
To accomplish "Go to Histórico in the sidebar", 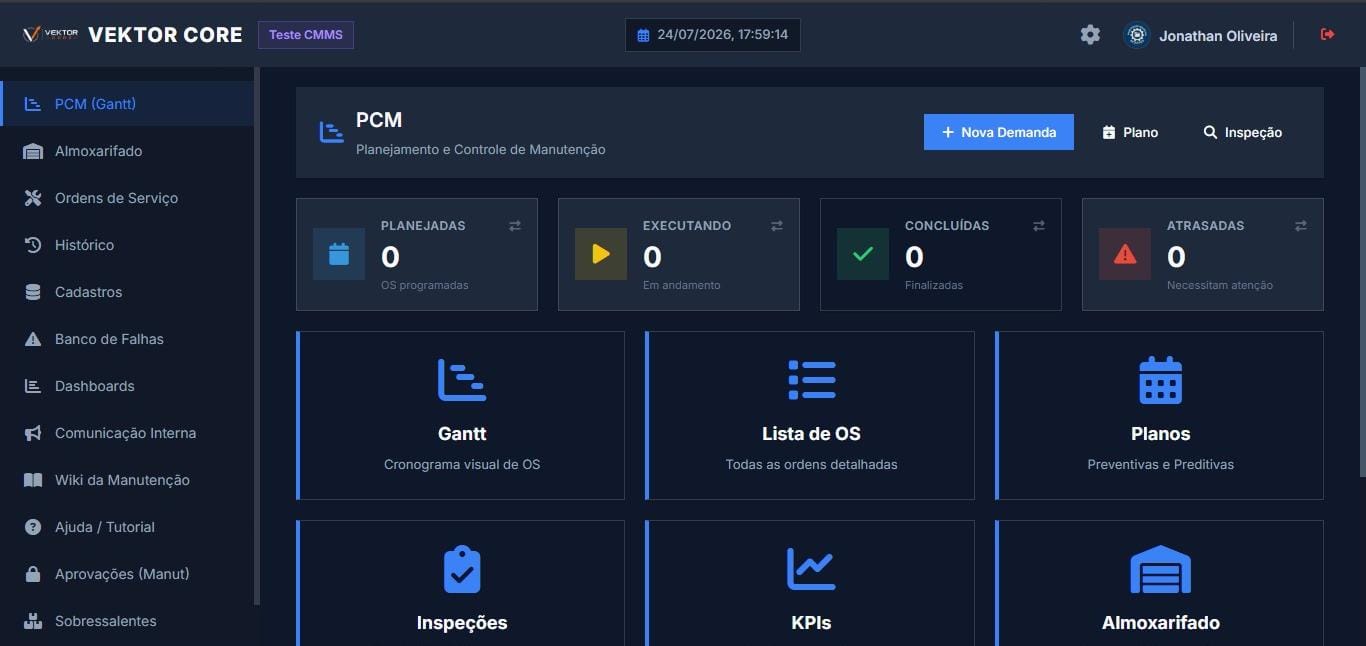I will pyautogui.click(x=127, y=245).
